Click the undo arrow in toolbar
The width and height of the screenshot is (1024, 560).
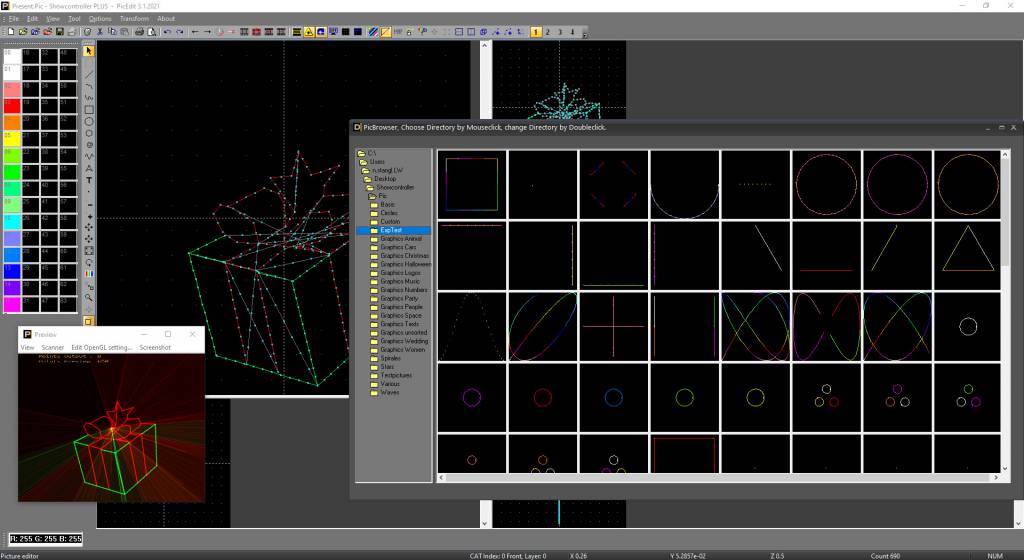(166, 32)
